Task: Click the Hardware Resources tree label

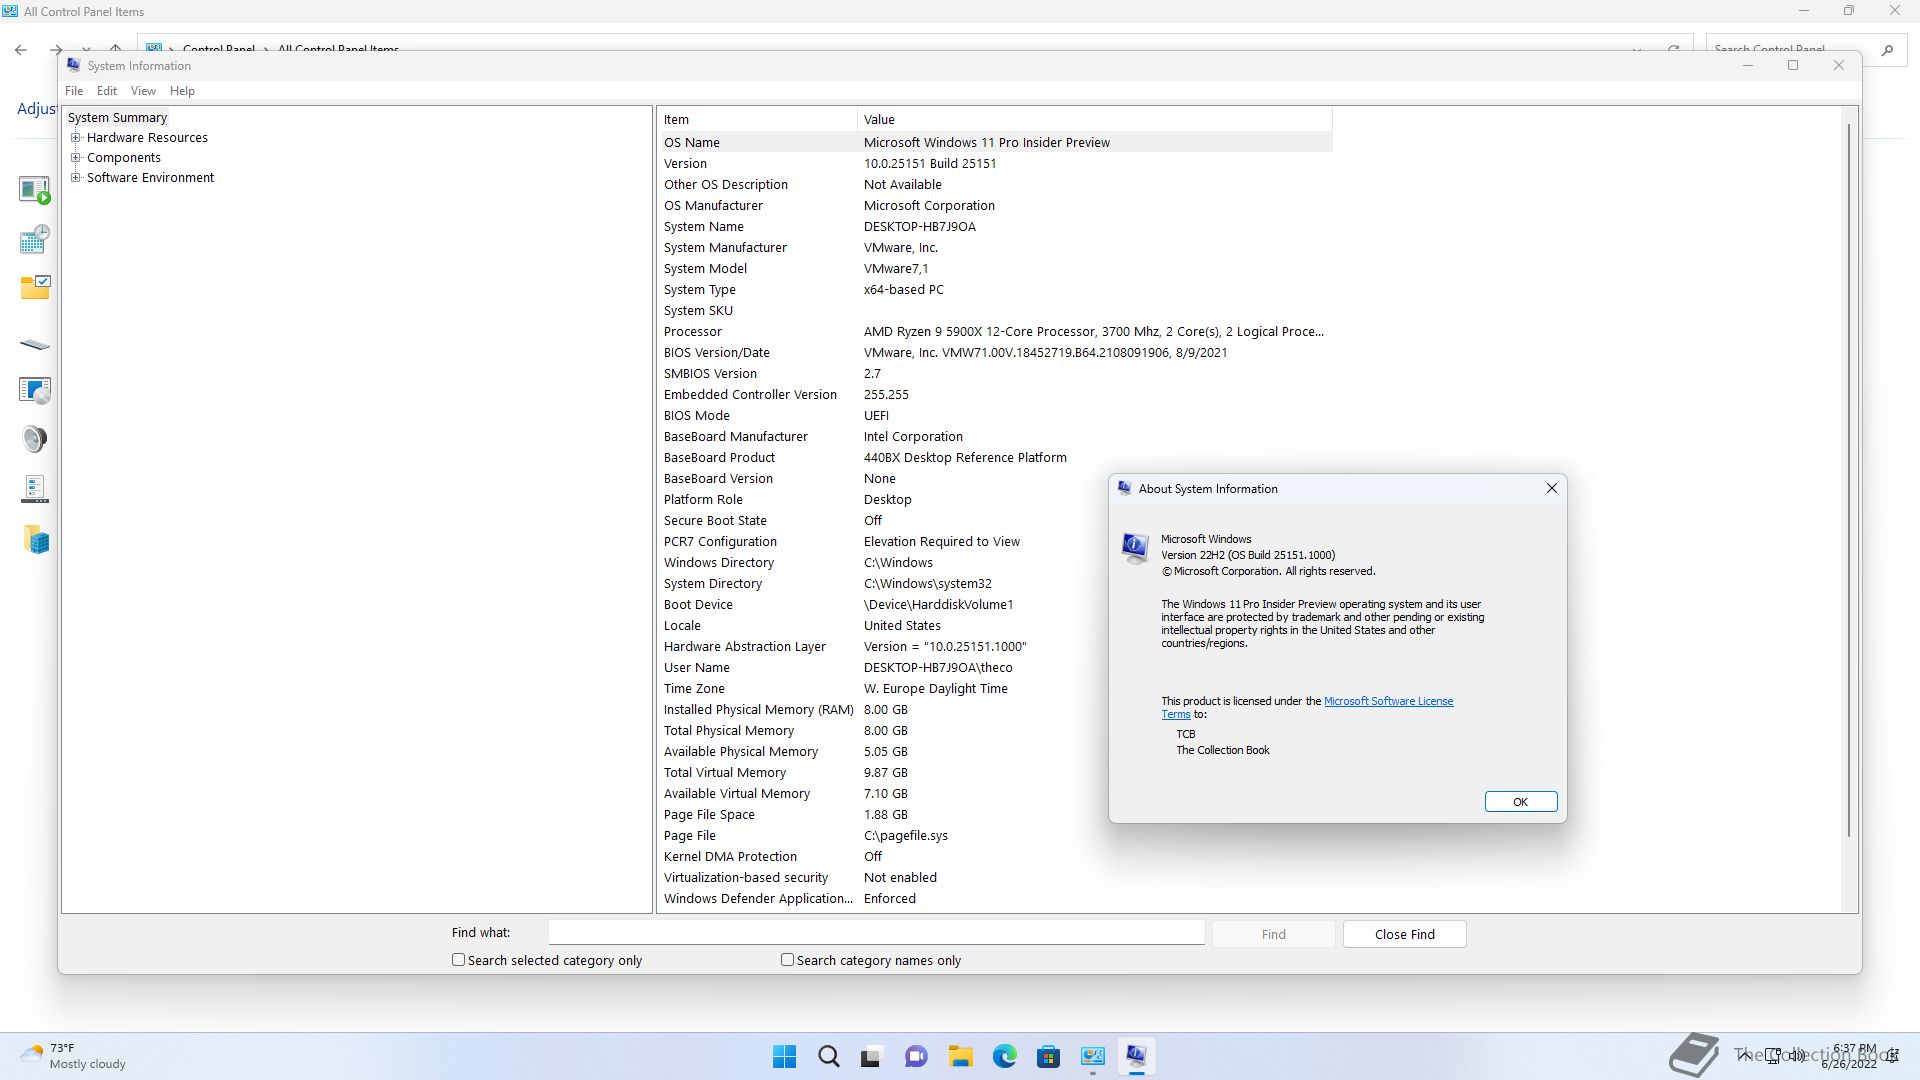Action: click(147, 138)
